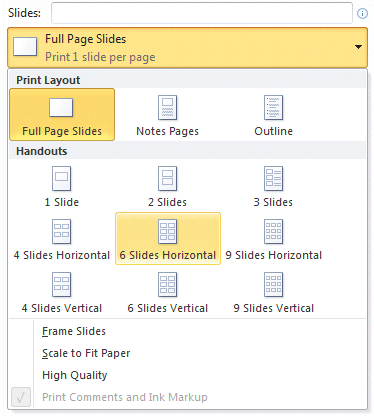Select the Outline print layout

click(273, 116)
